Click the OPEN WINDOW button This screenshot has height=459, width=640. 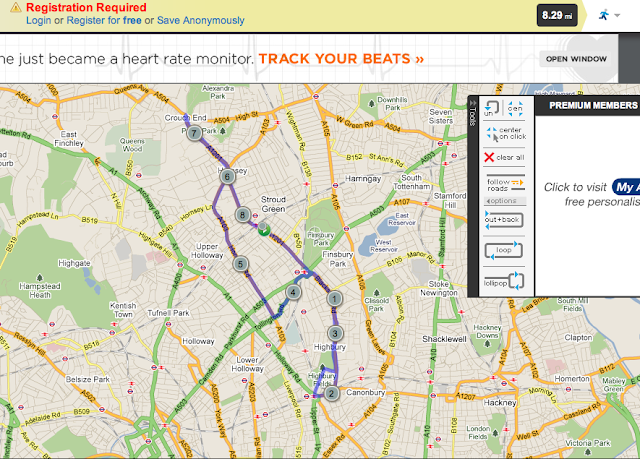(x=576, y=59)
